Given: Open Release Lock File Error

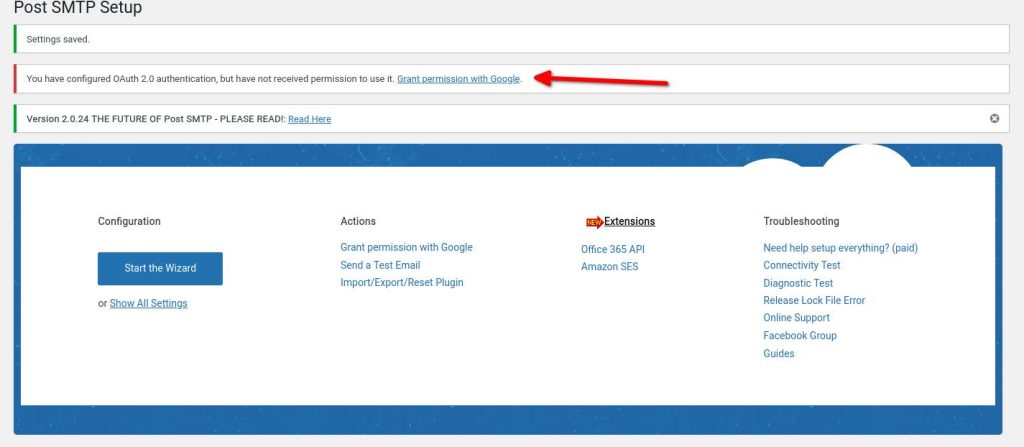Looking at the screenshot, I should (x=814, y=300).
